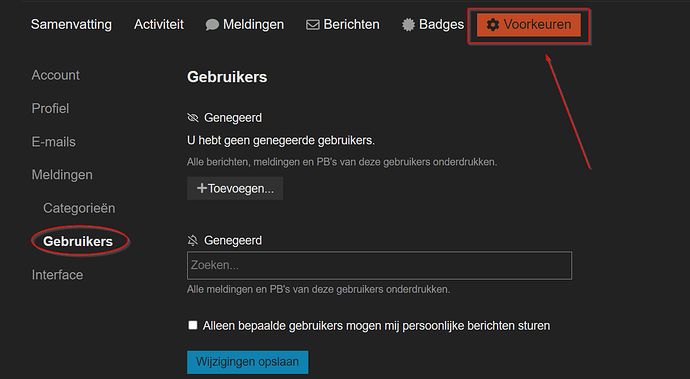Click the crossed-out eye Genegeerd icon

(193, 118)
